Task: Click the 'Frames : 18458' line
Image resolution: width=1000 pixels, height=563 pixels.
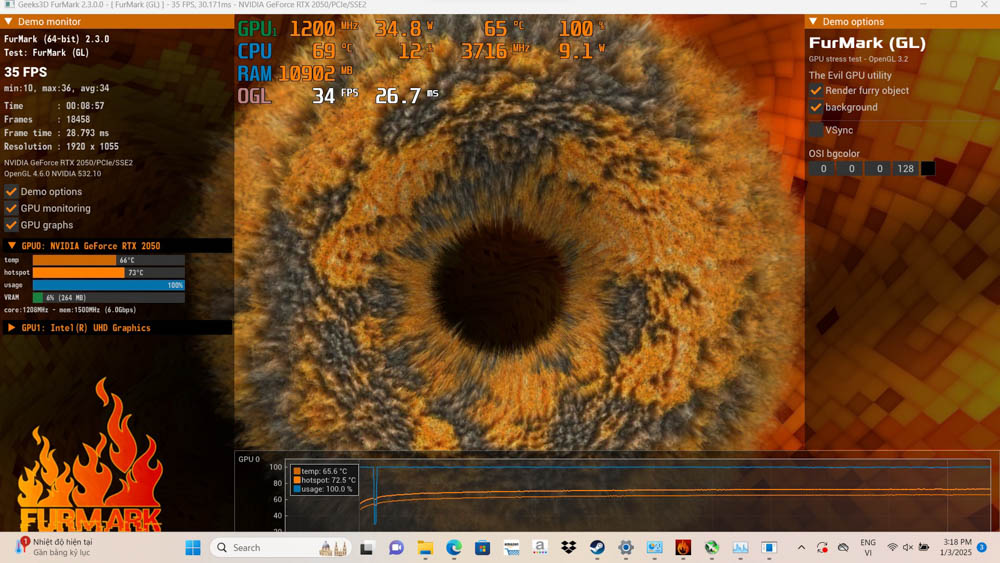Action: pyautogui.click(x=47, y=119)
